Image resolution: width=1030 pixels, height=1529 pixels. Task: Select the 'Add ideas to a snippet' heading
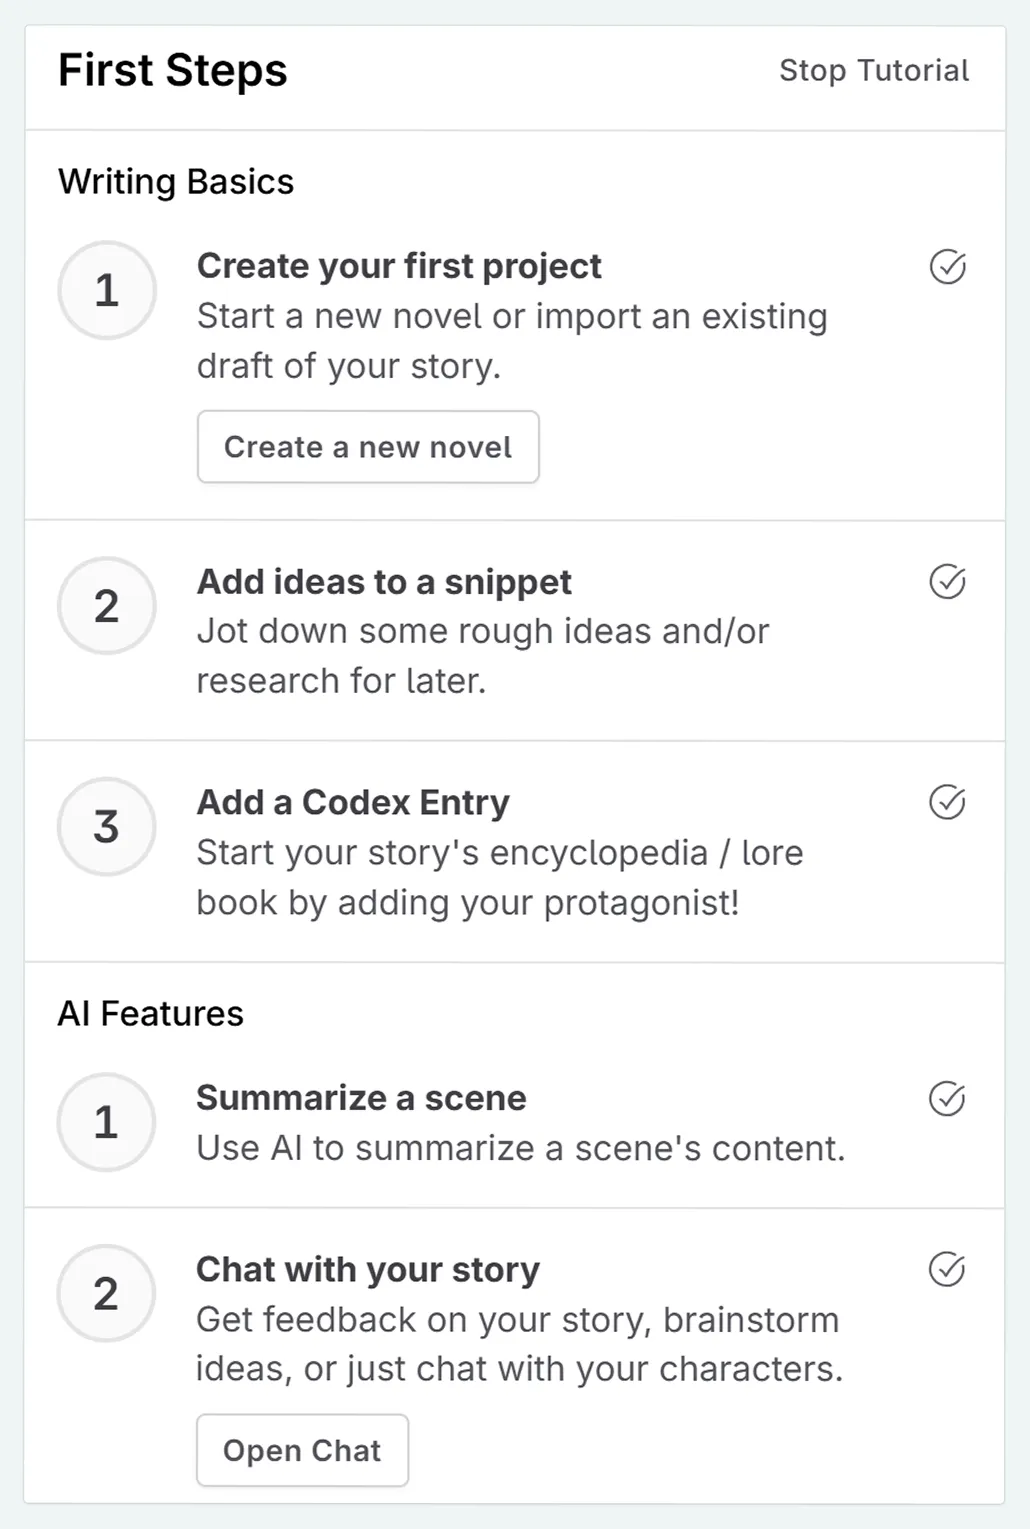(x=384, y=582)
